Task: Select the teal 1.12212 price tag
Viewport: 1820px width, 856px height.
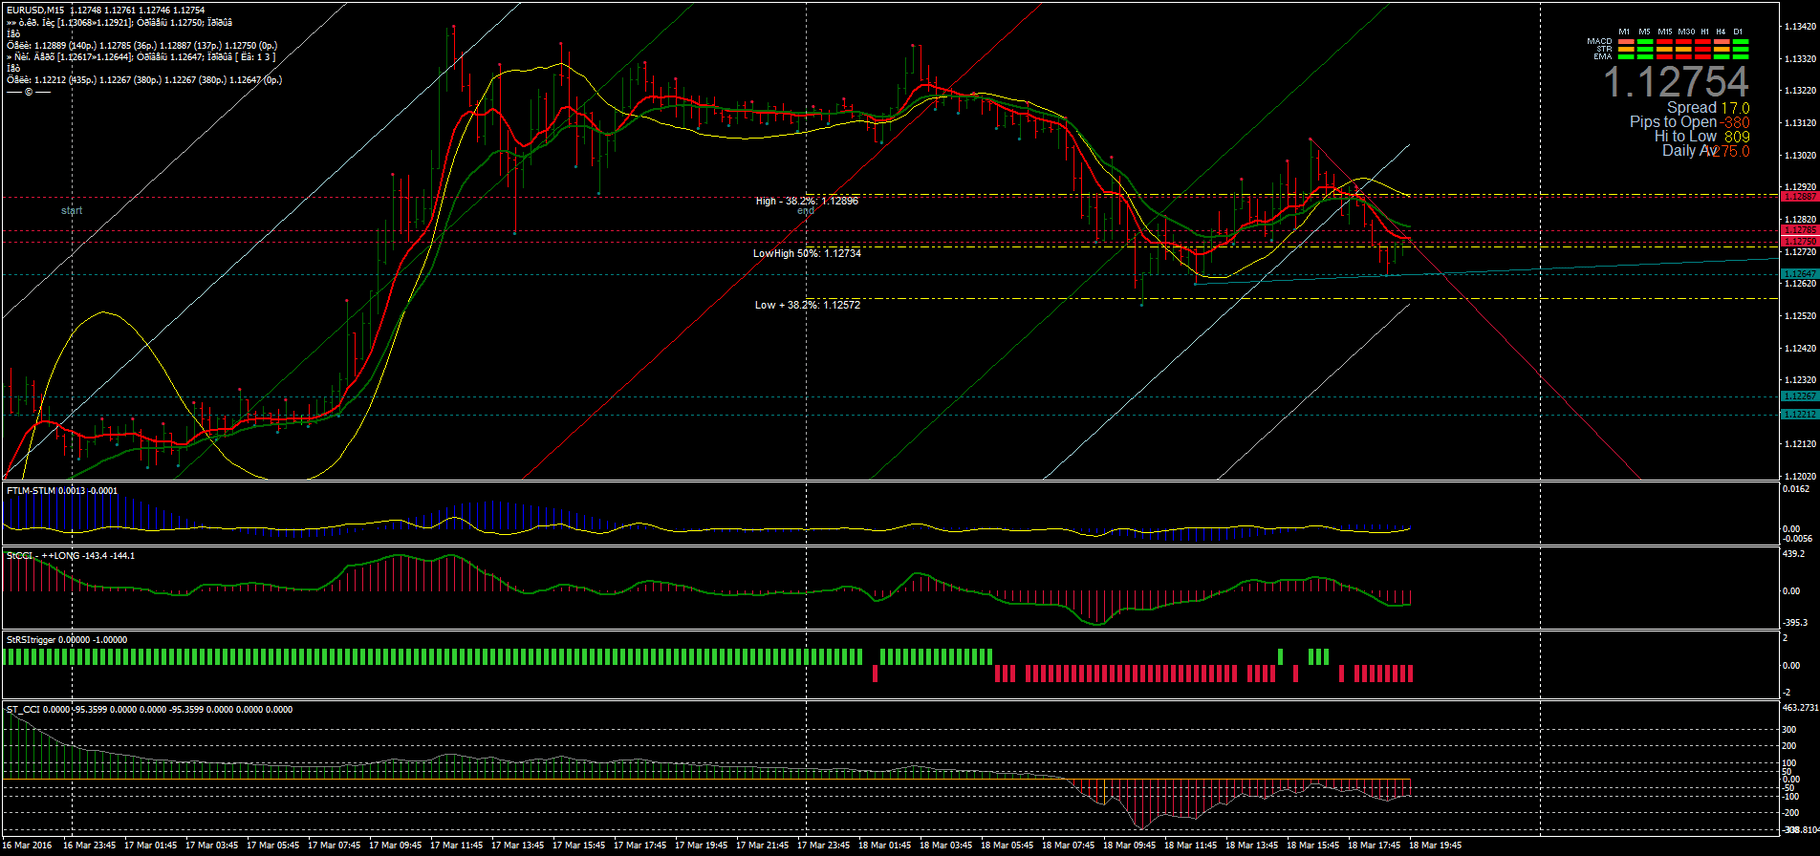Action: coord(1799,414)
